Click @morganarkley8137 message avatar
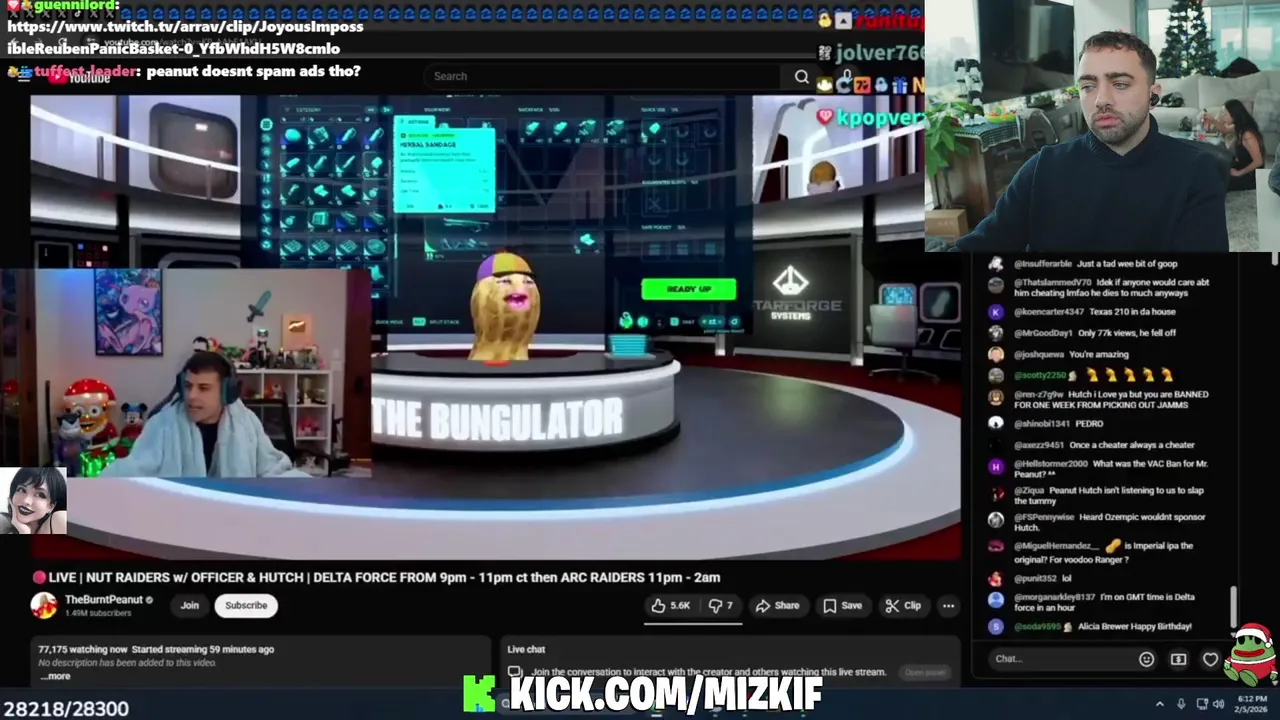This screenshot has width=1280, height=720. click(x=995, y=600)
